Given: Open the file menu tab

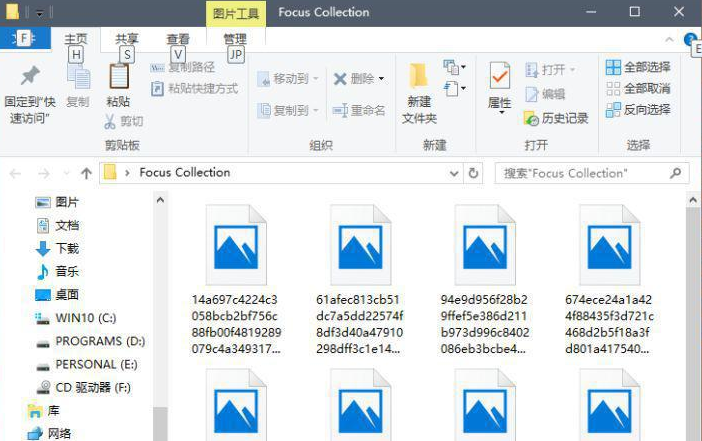Looking at the screenshot, I should coord(25,38).
